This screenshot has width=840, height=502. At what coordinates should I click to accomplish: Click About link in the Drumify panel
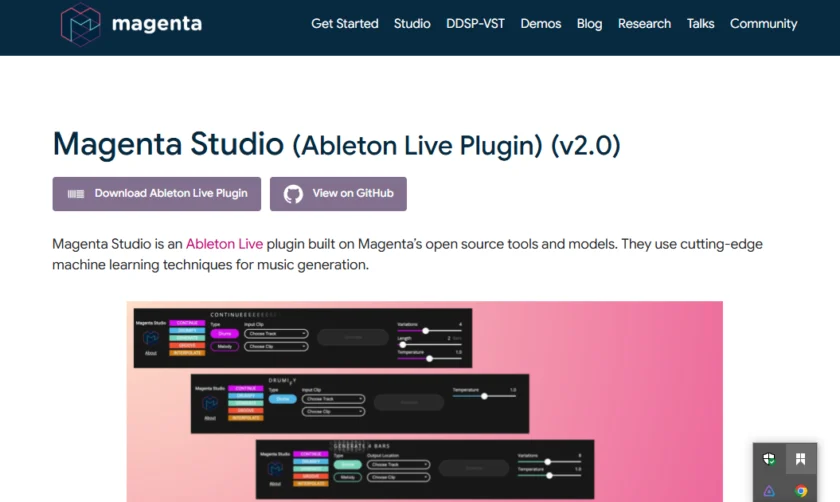210,418
